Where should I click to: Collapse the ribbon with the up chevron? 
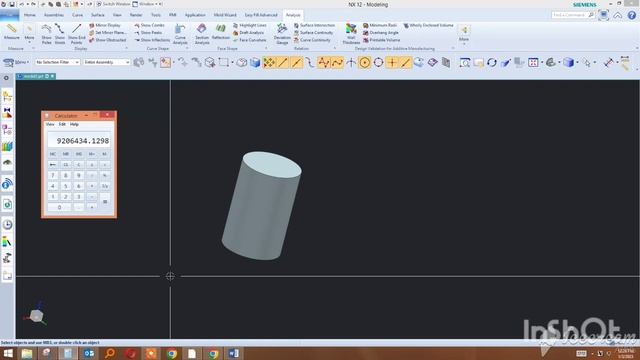click(618, 16)
